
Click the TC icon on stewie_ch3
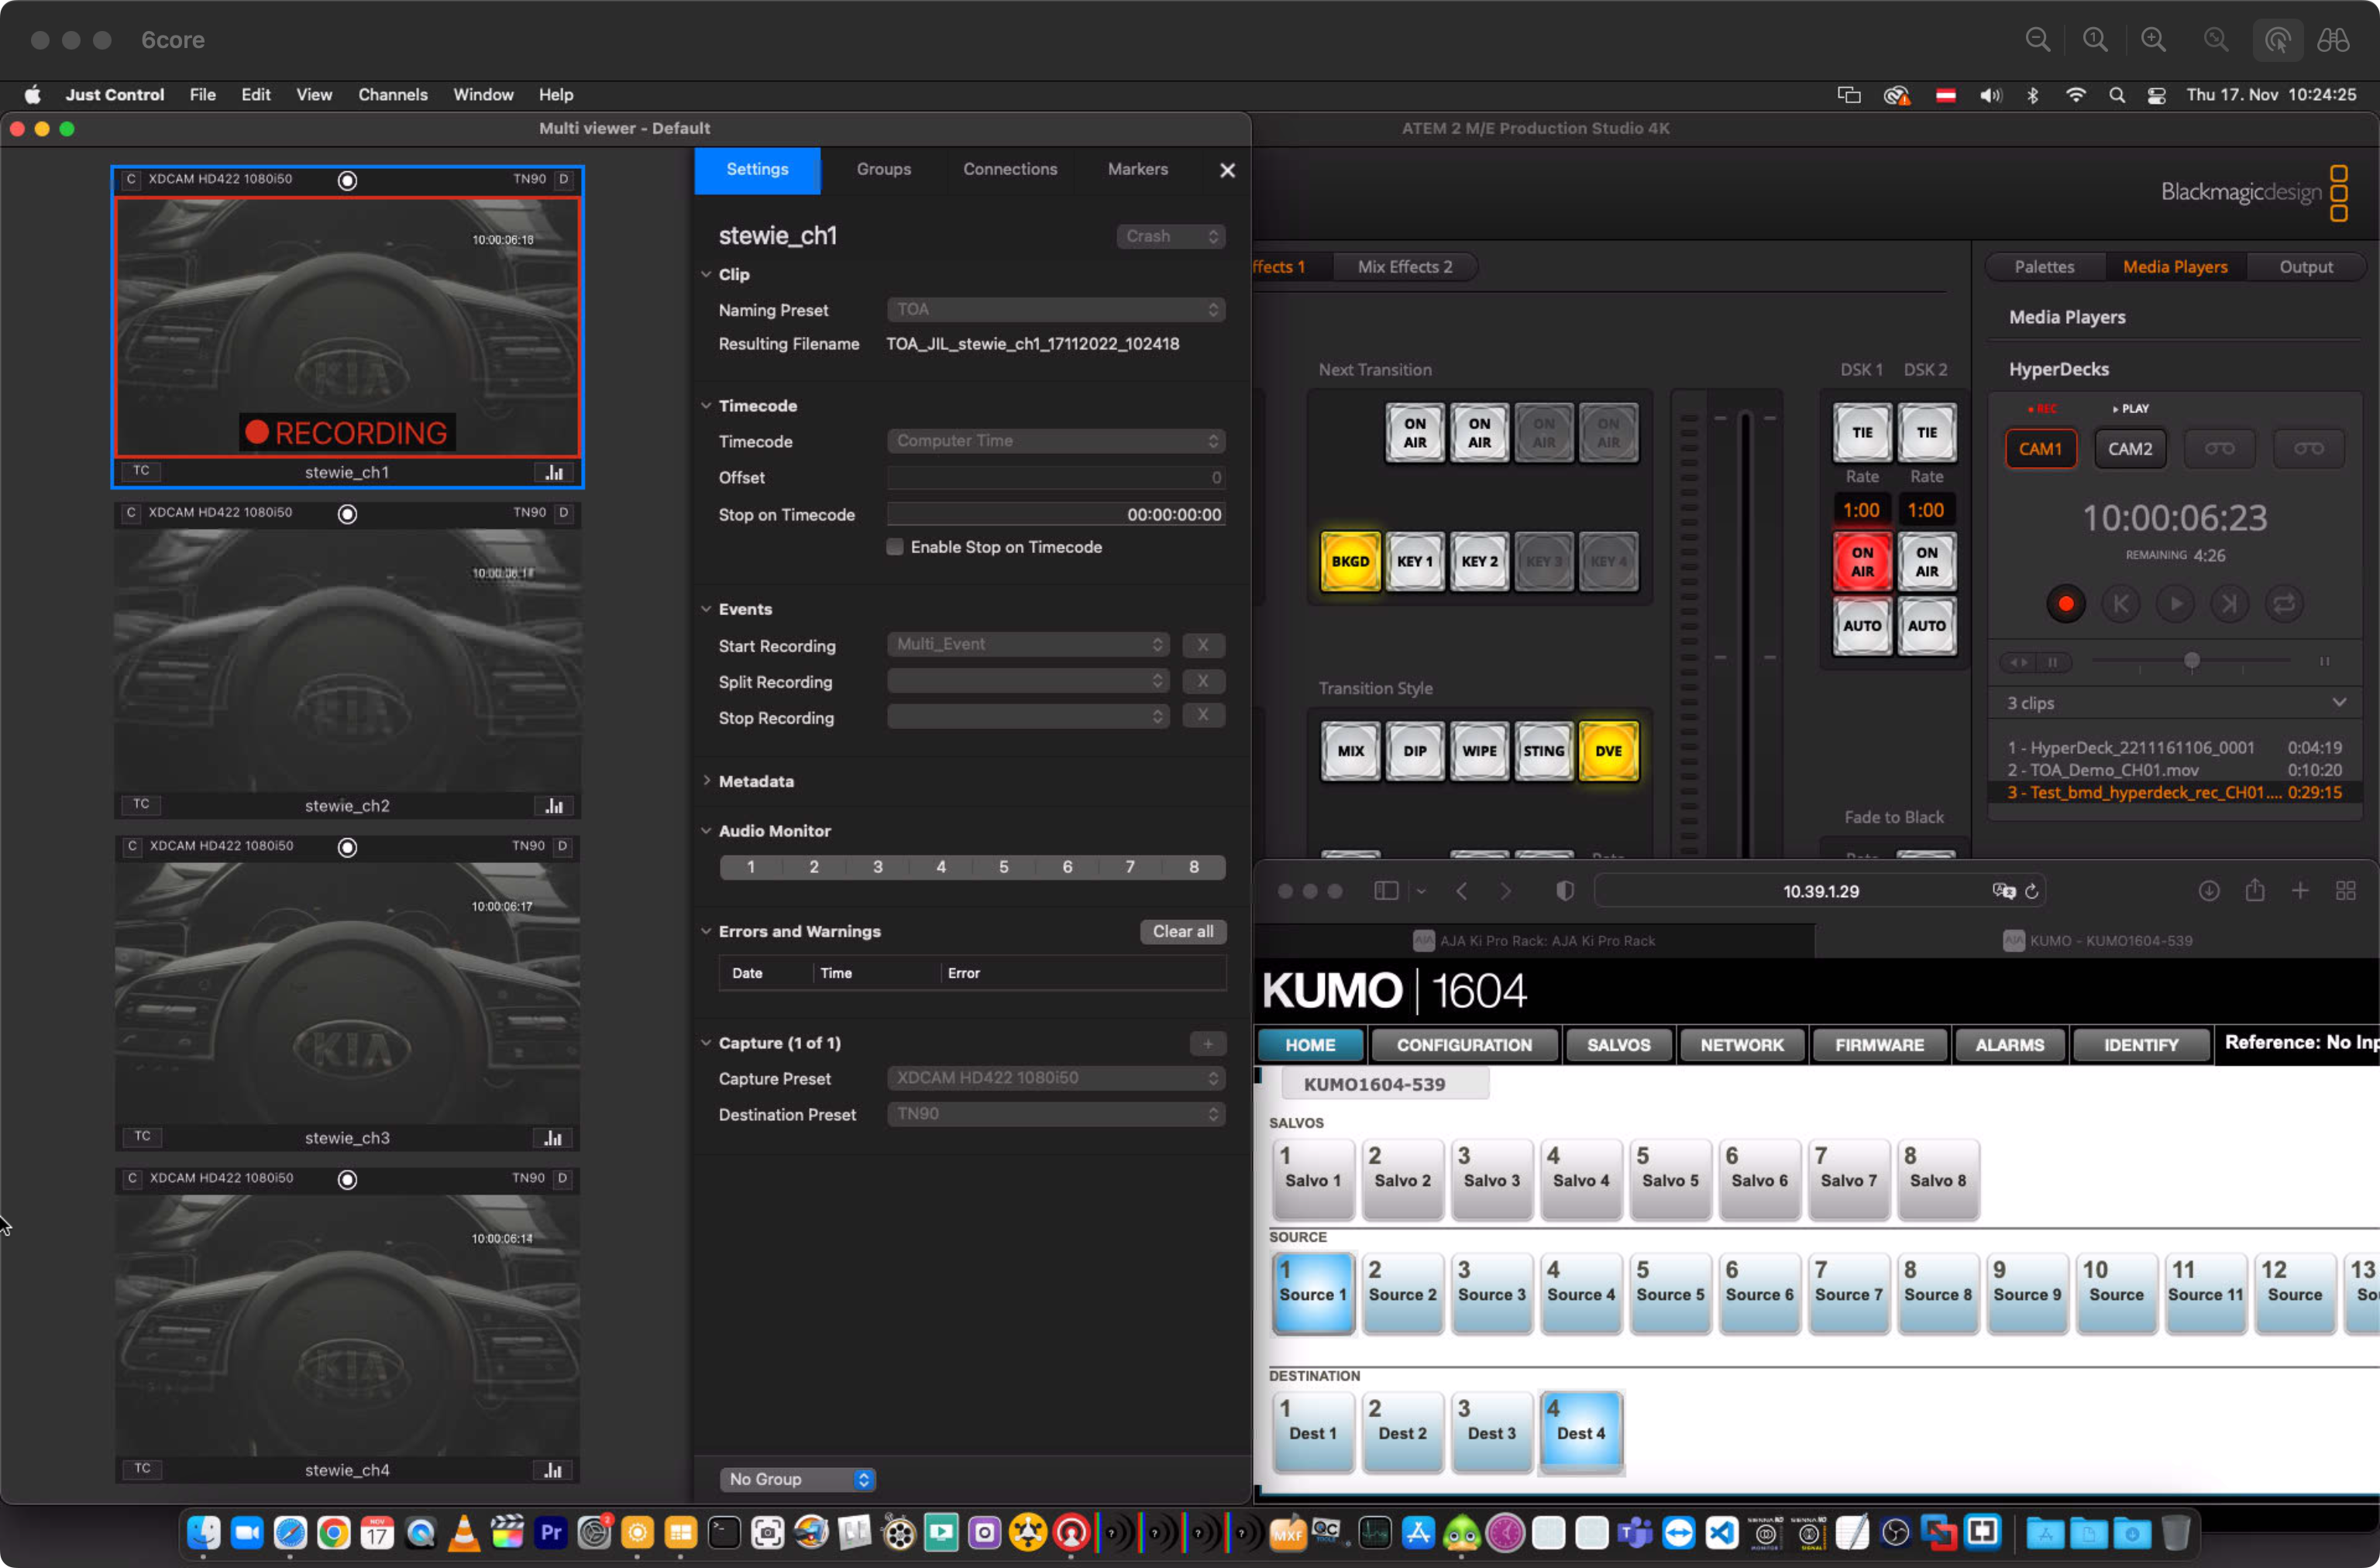pos(142,1136)
